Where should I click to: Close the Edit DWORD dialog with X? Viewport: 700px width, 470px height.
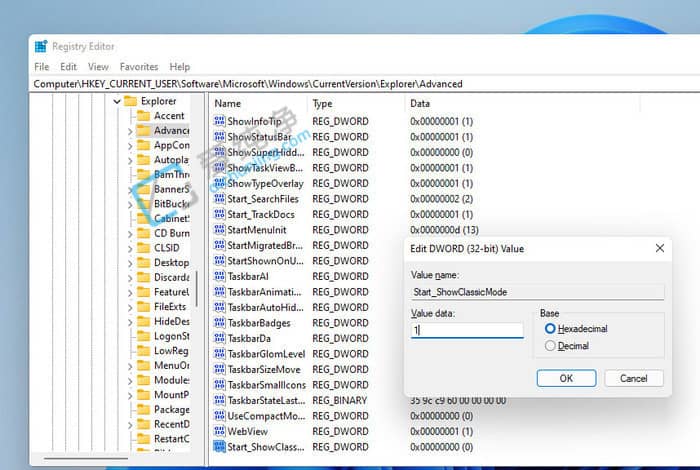click(x=660, y=248)
